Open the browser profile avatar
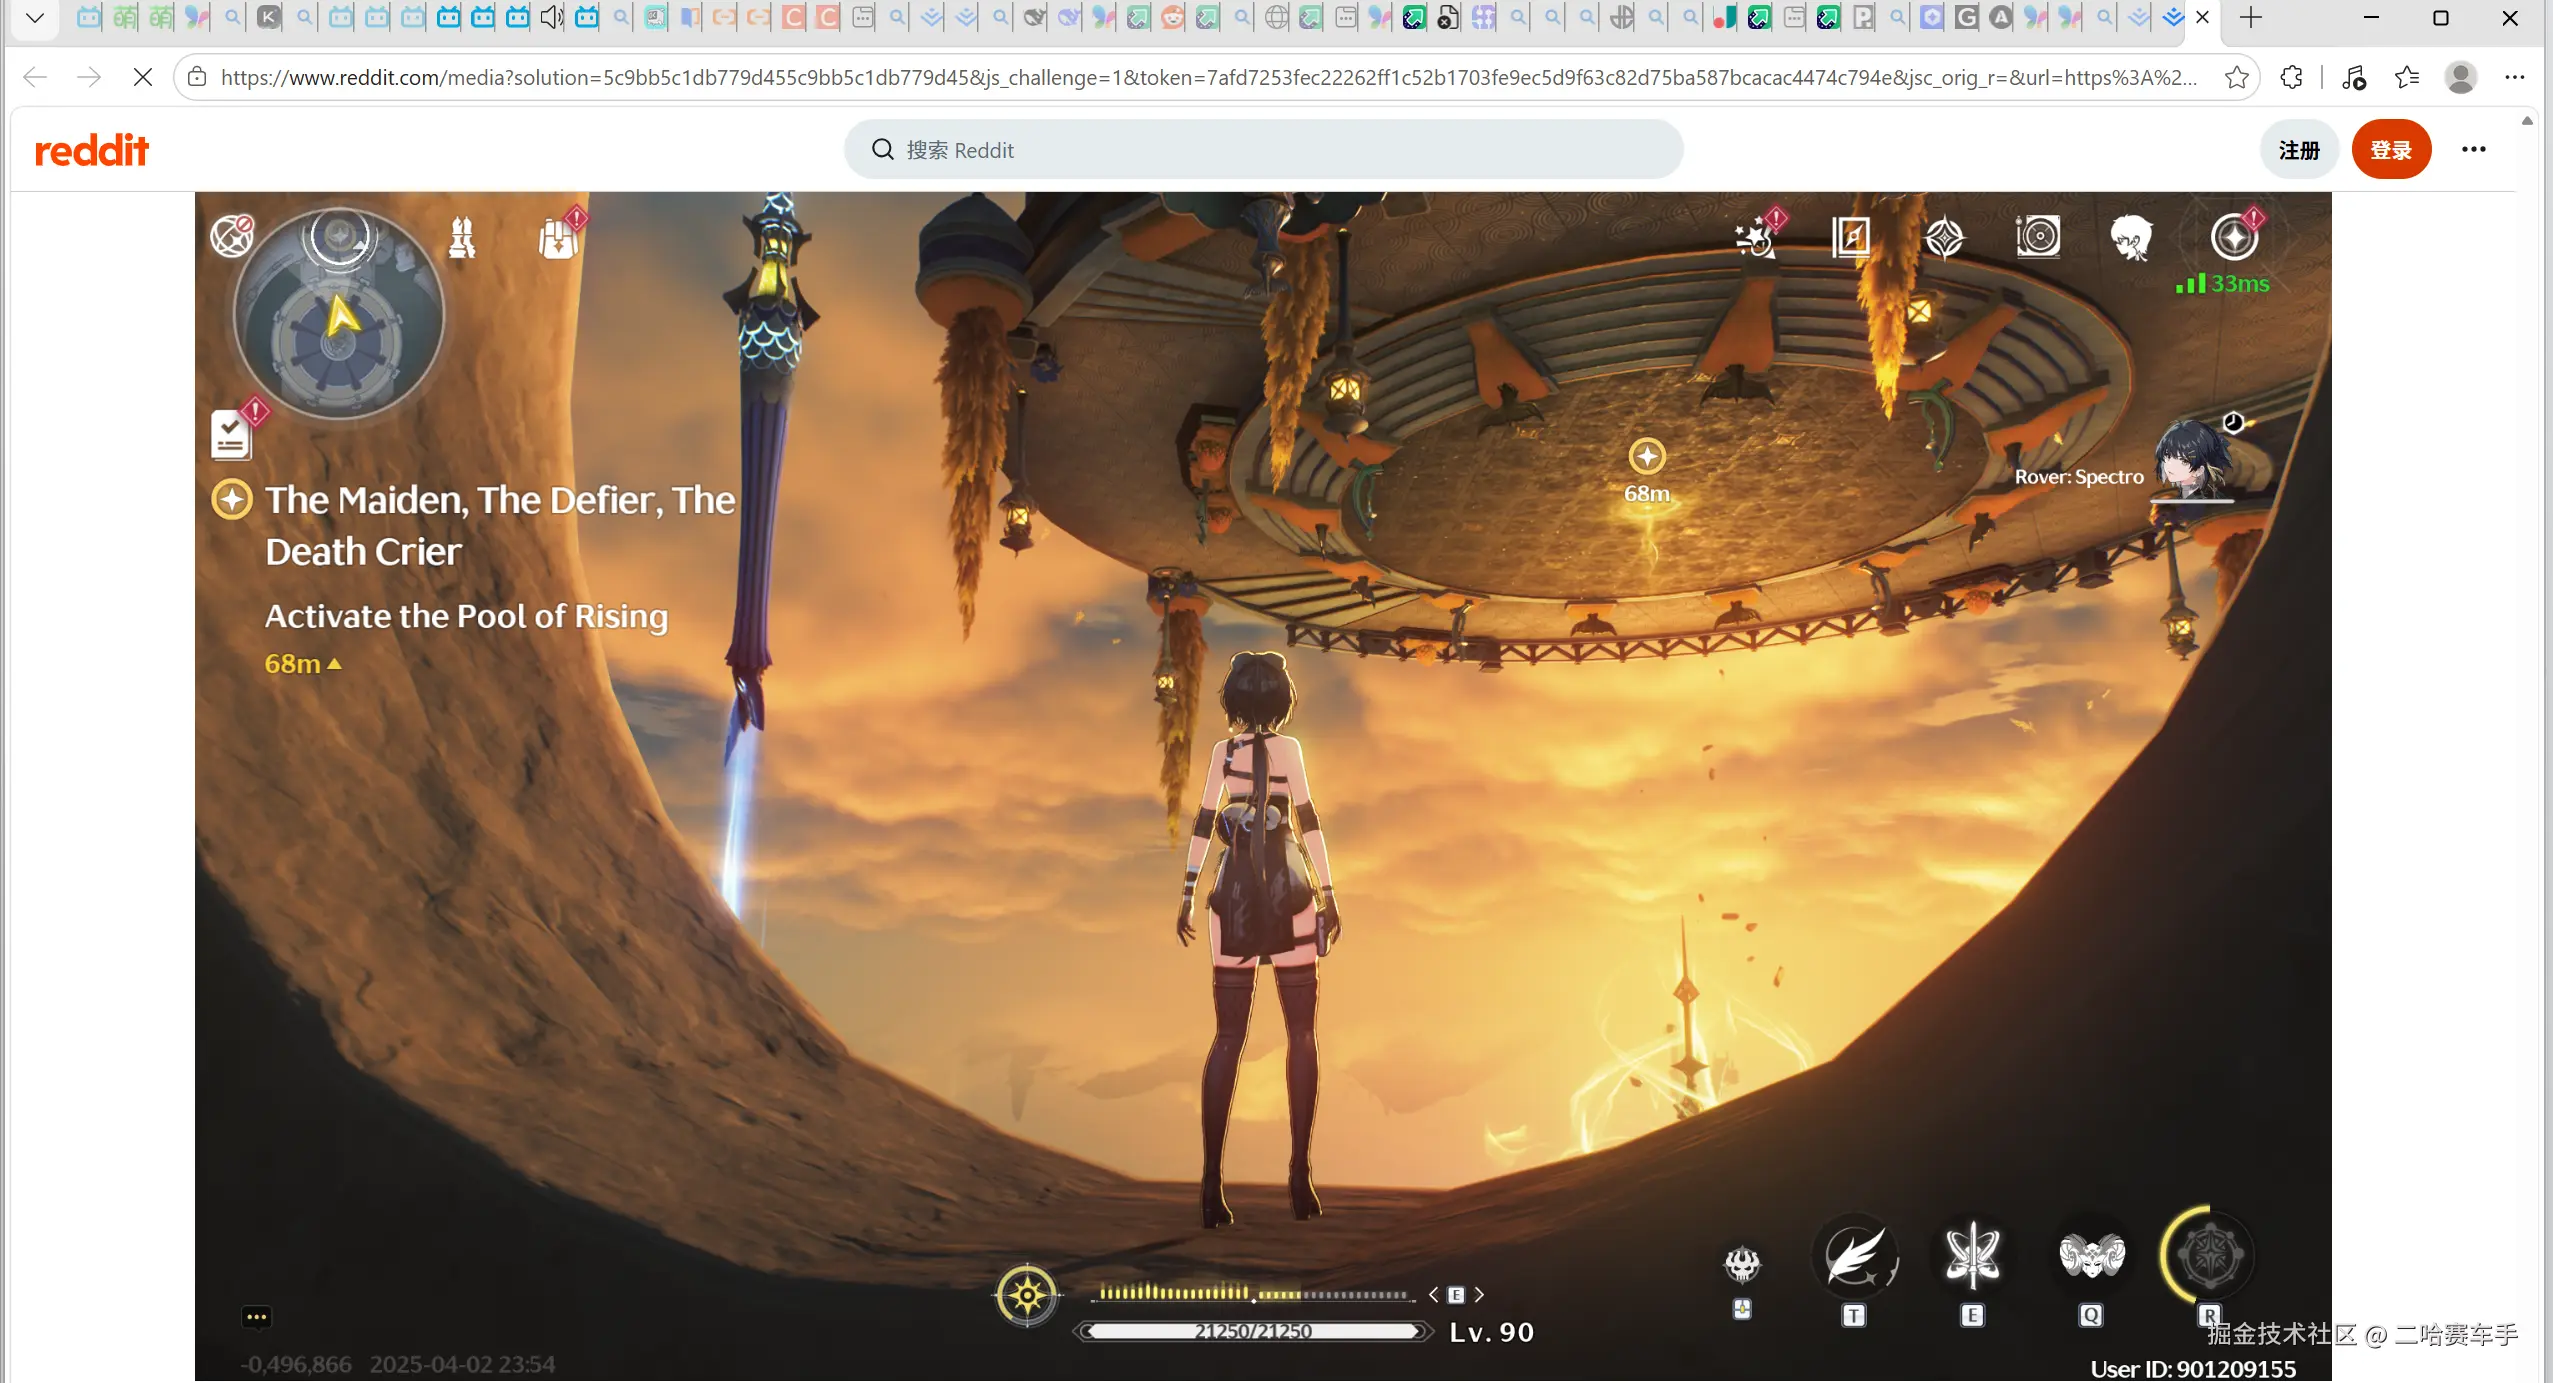Image resolution: width=2553 pixels, height=1383 pixels. [x=2460, y=77]
